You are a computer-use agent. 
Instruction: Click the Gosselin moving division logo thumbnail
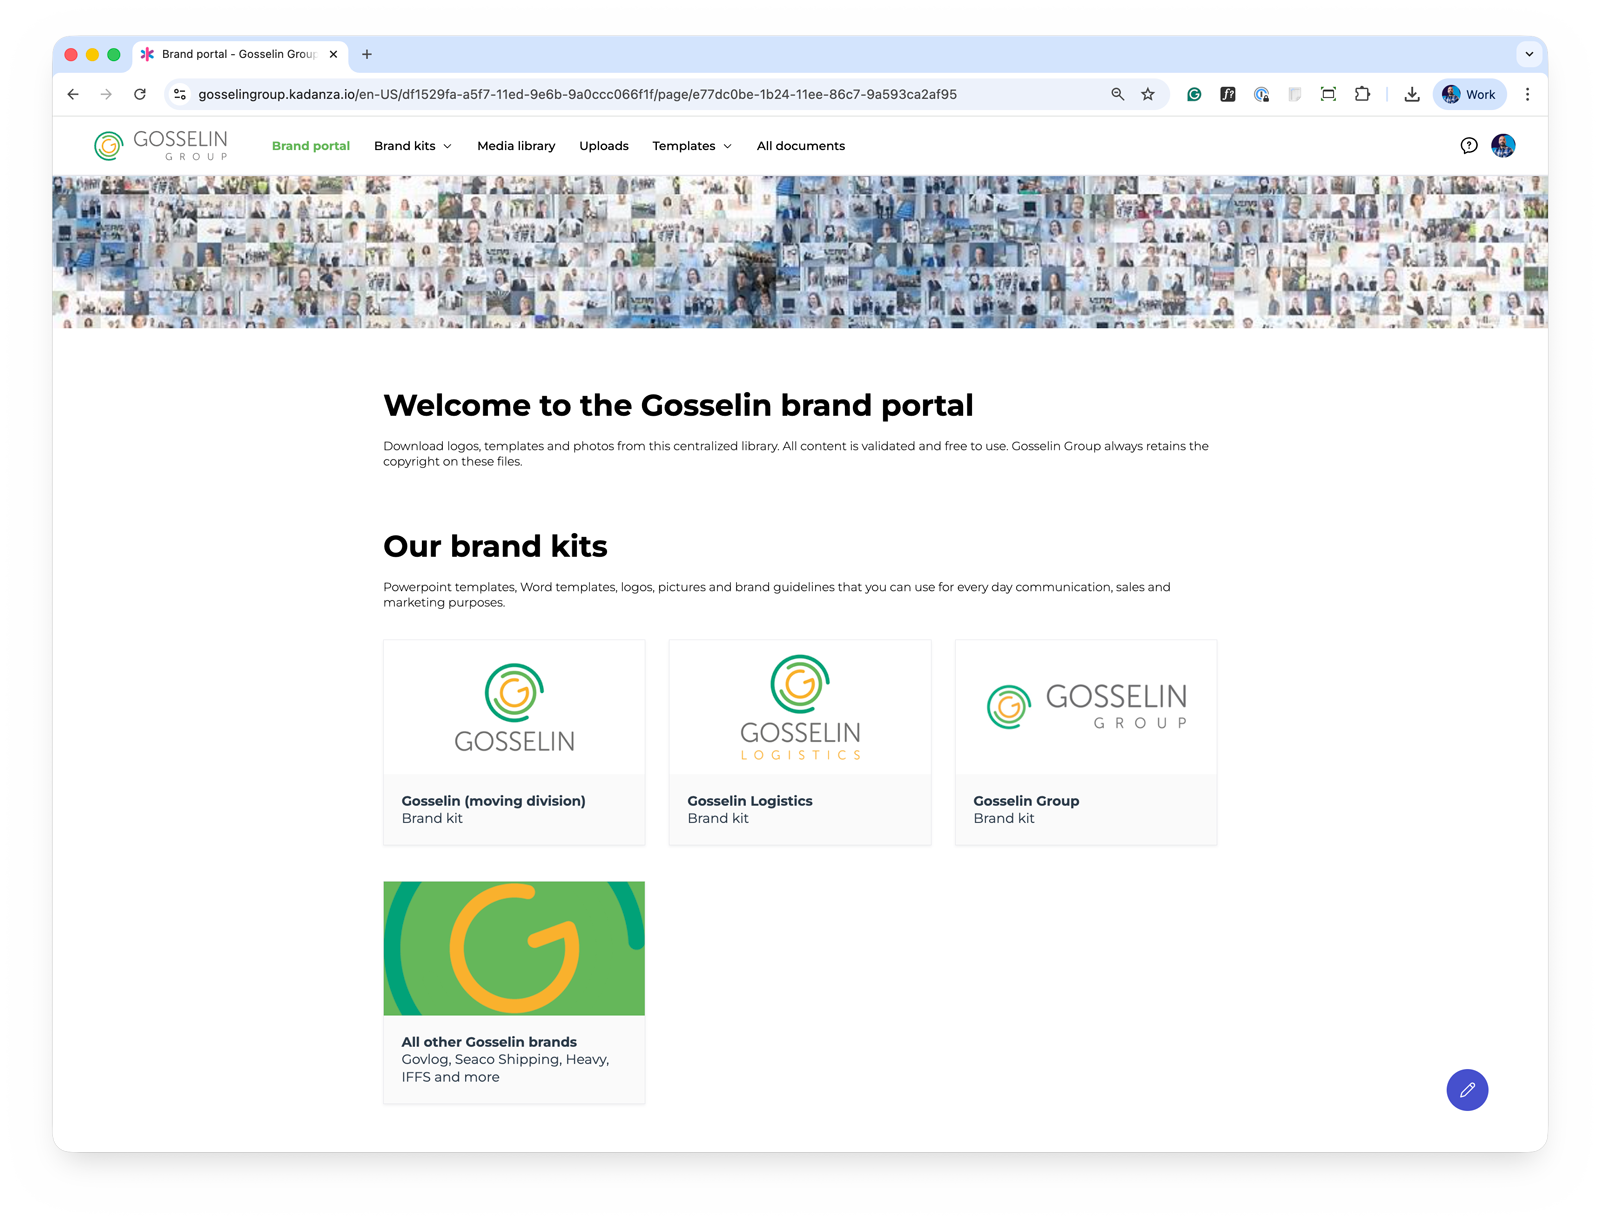514,708
